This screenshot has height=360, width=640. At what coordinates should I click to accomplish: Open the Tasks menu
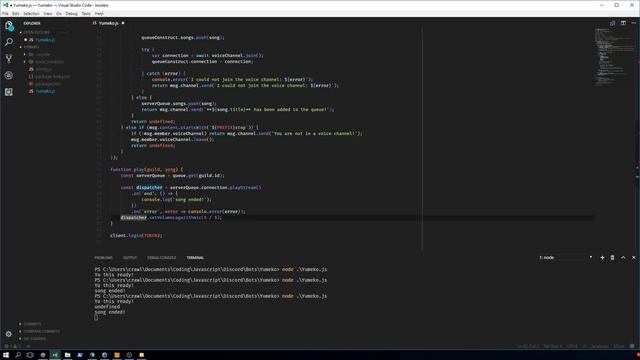[x=86, y=13]
